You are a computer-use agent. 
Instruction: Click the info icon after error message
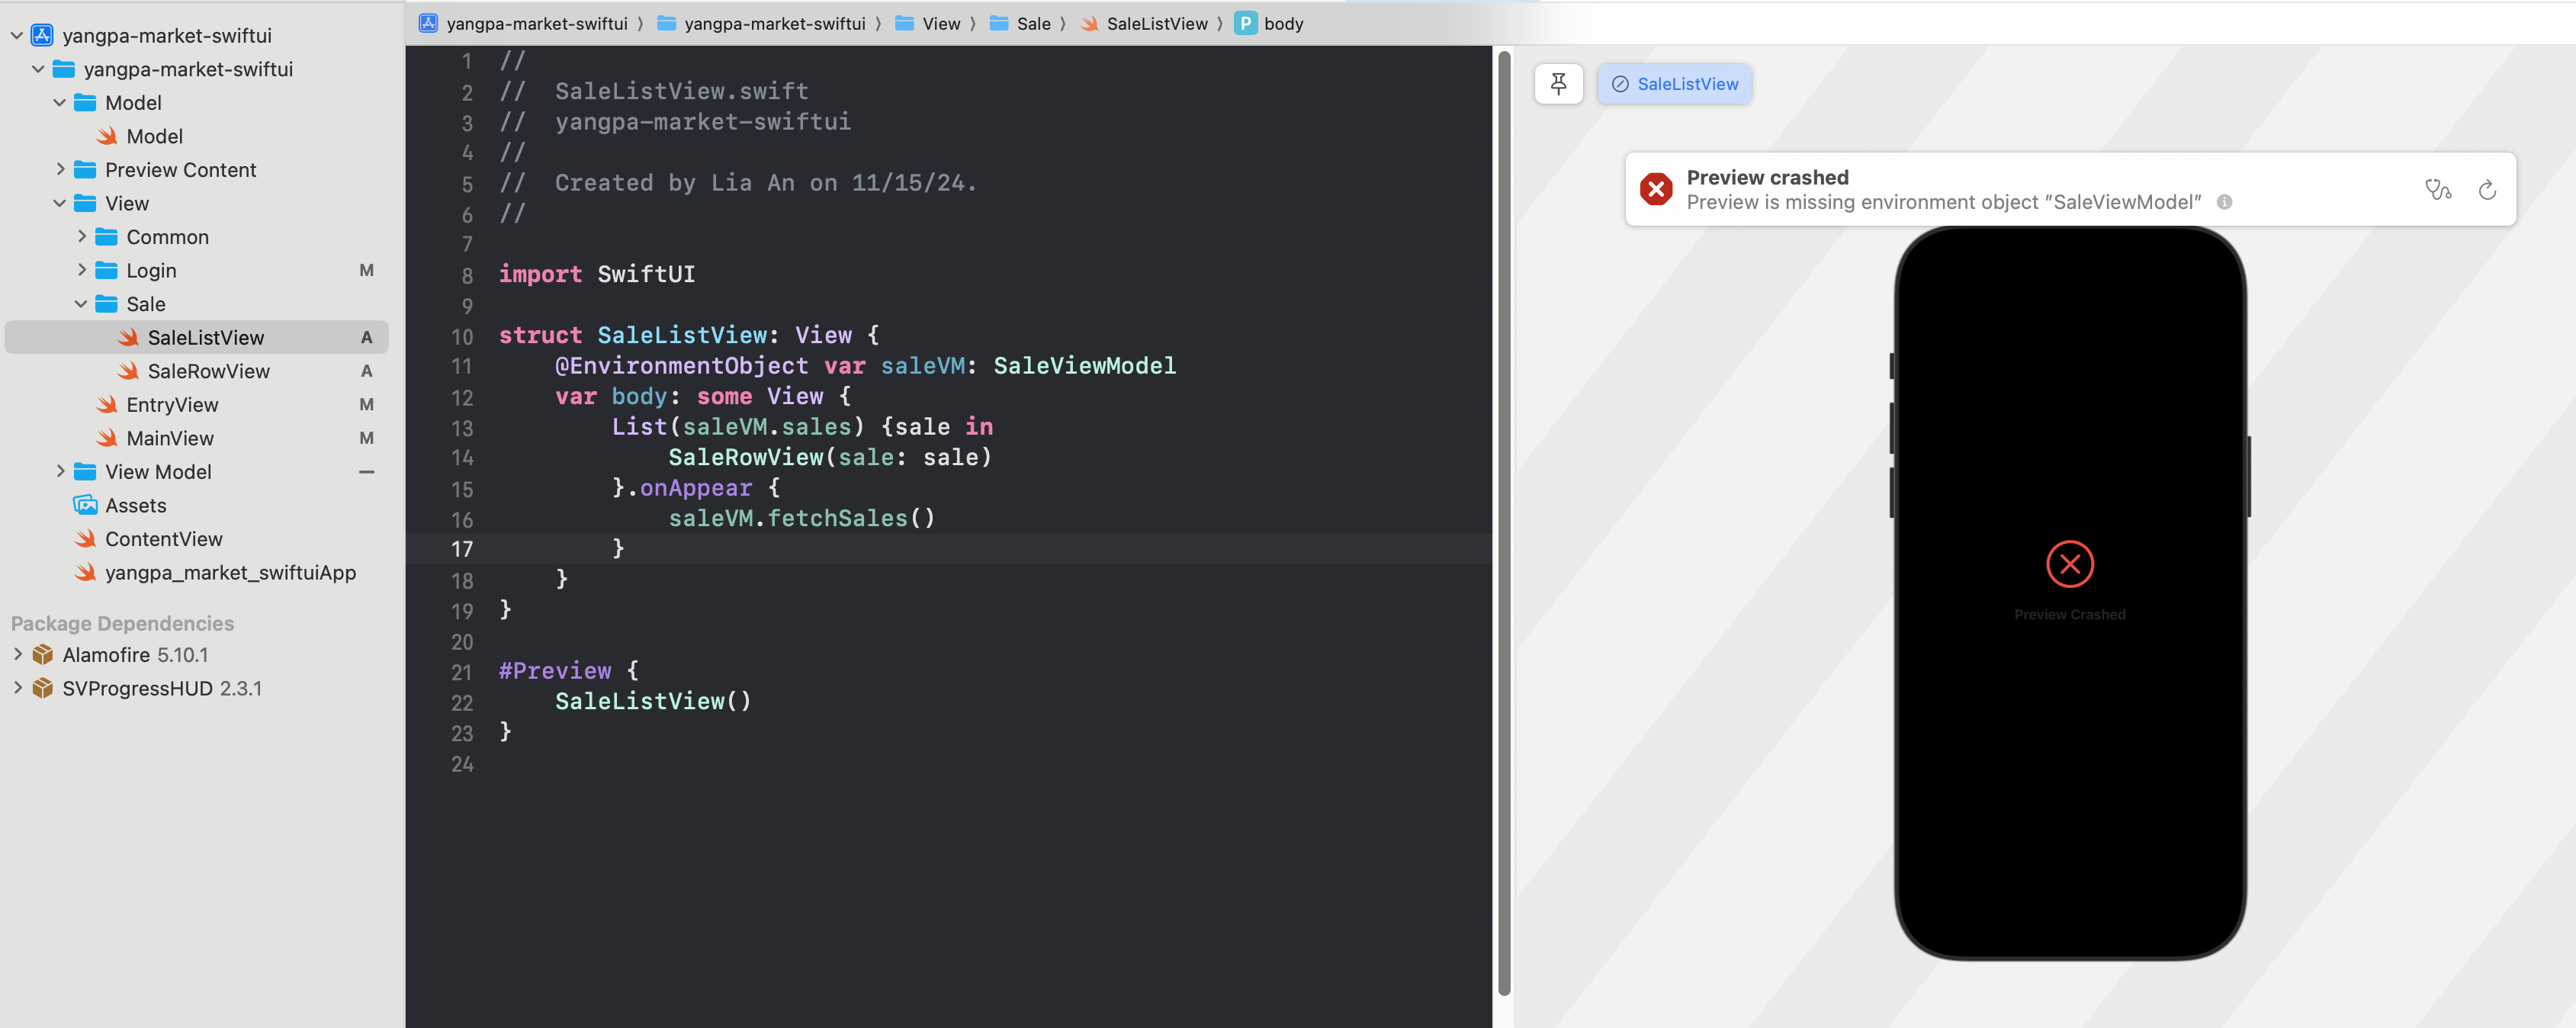(x=2224, y=202)
